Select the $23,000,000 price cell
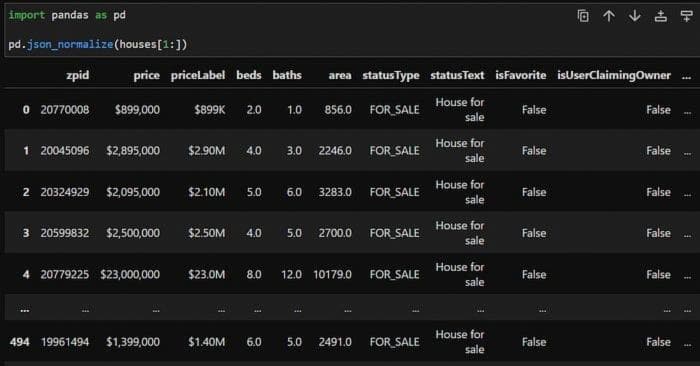700x366 pixels. tap(130, 274)
